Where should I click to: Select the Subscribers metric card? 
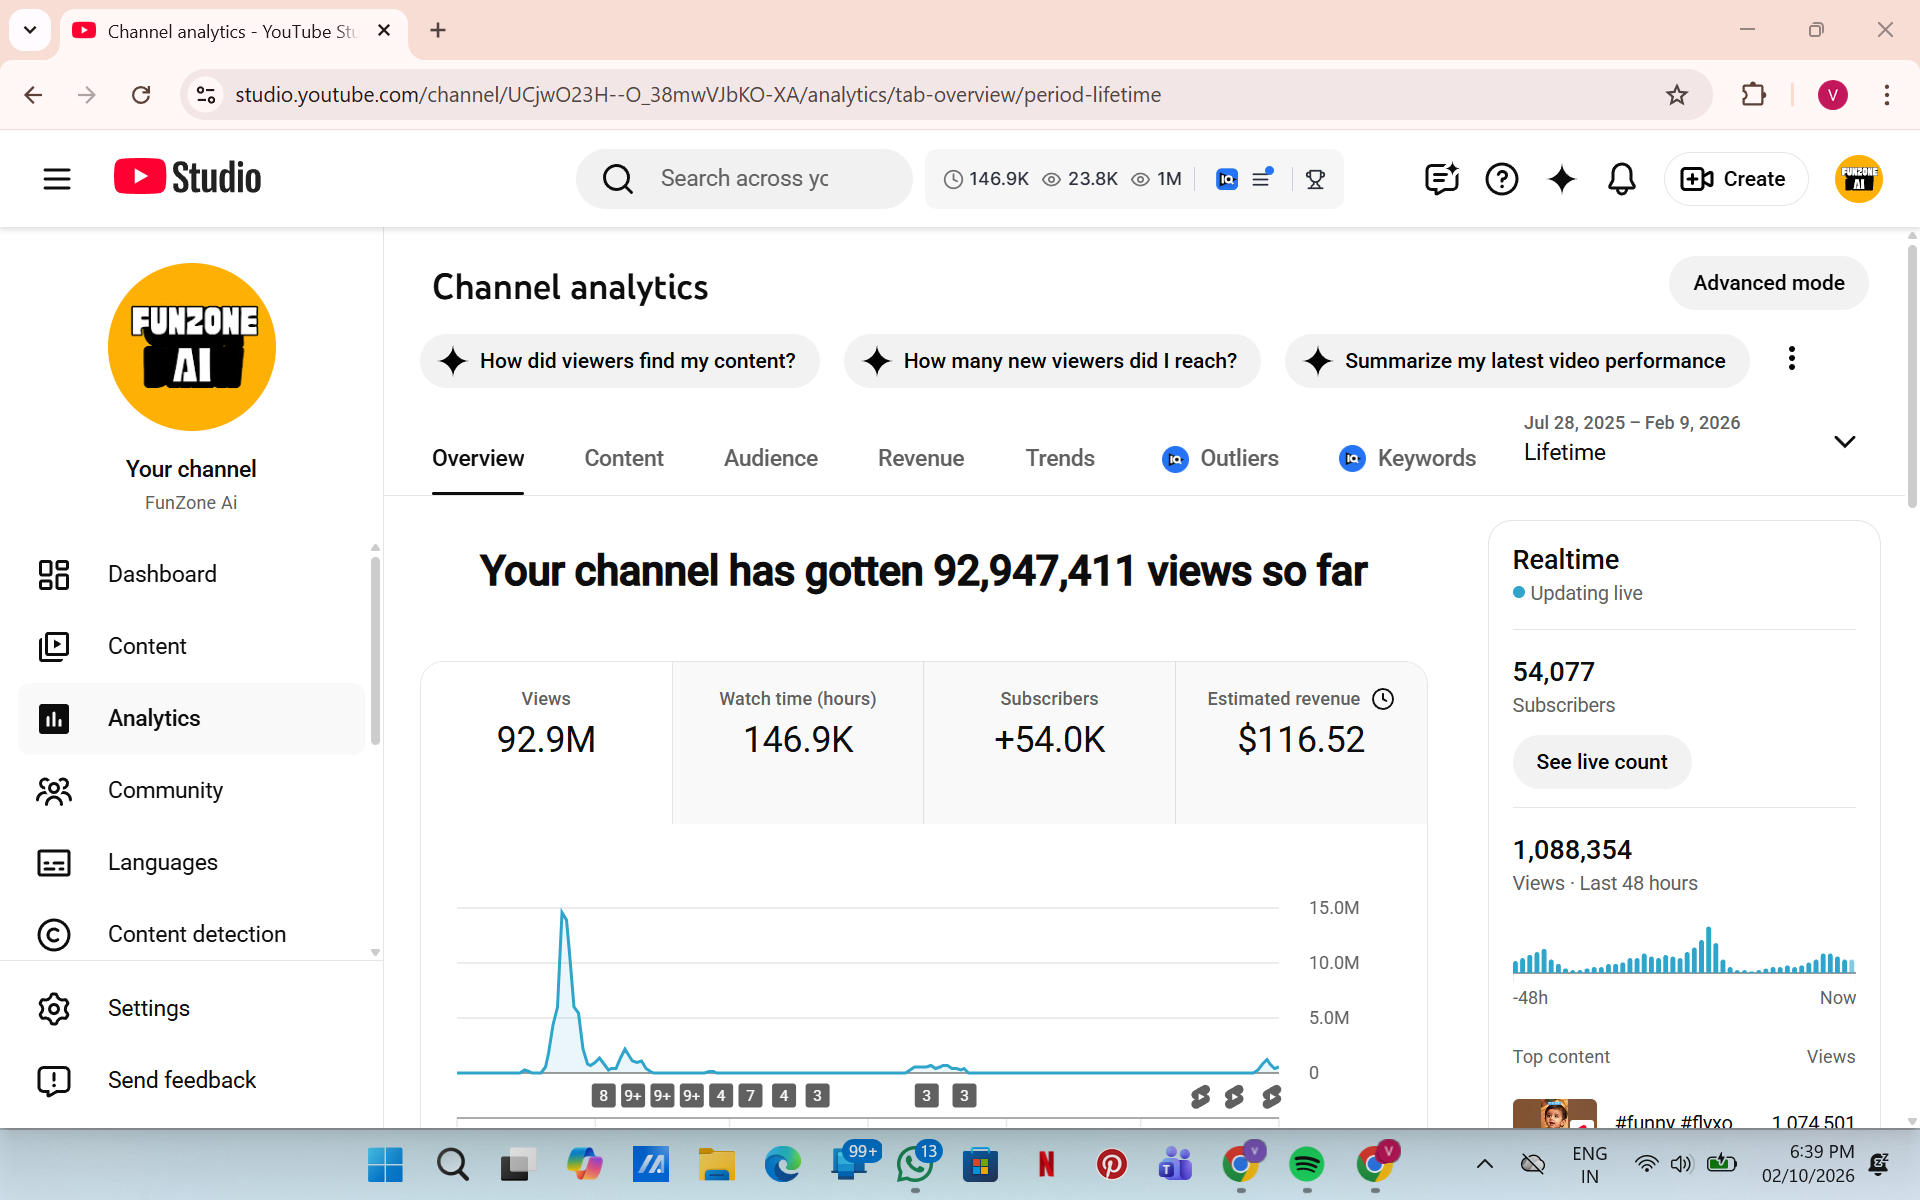[x=1048, y=741]
